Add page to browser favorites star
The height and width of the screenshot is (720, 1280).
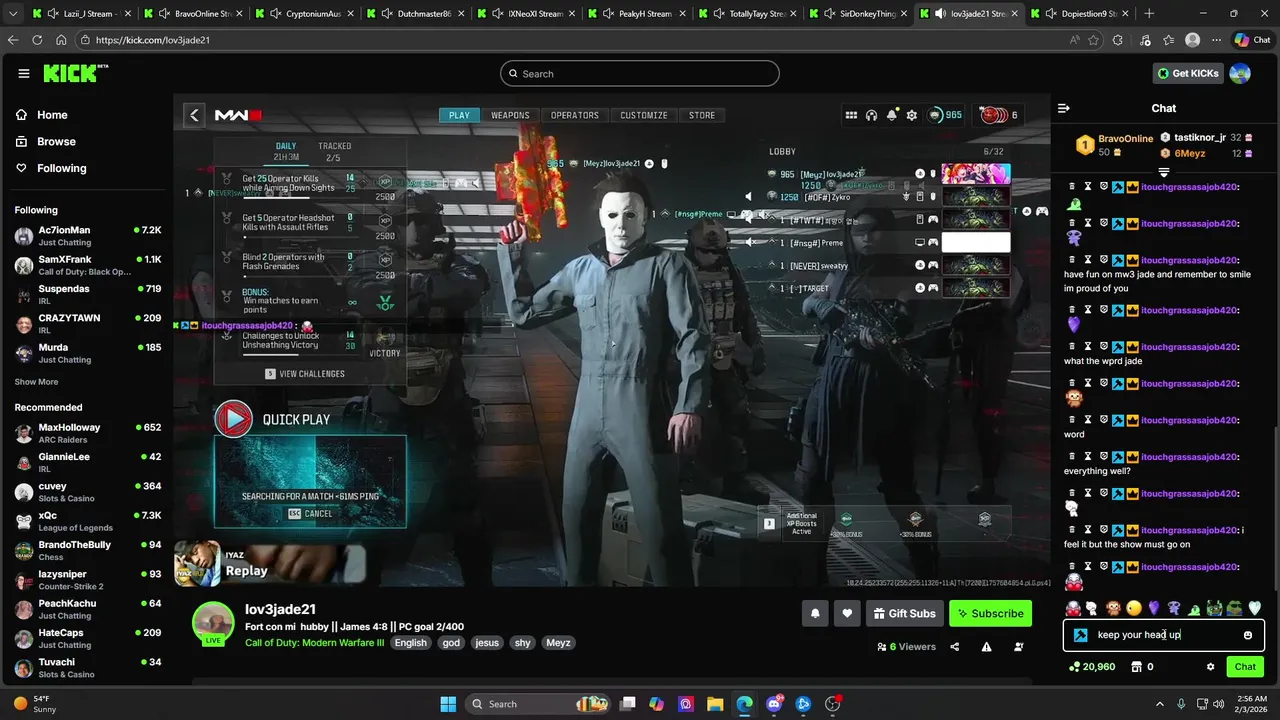1094,40
